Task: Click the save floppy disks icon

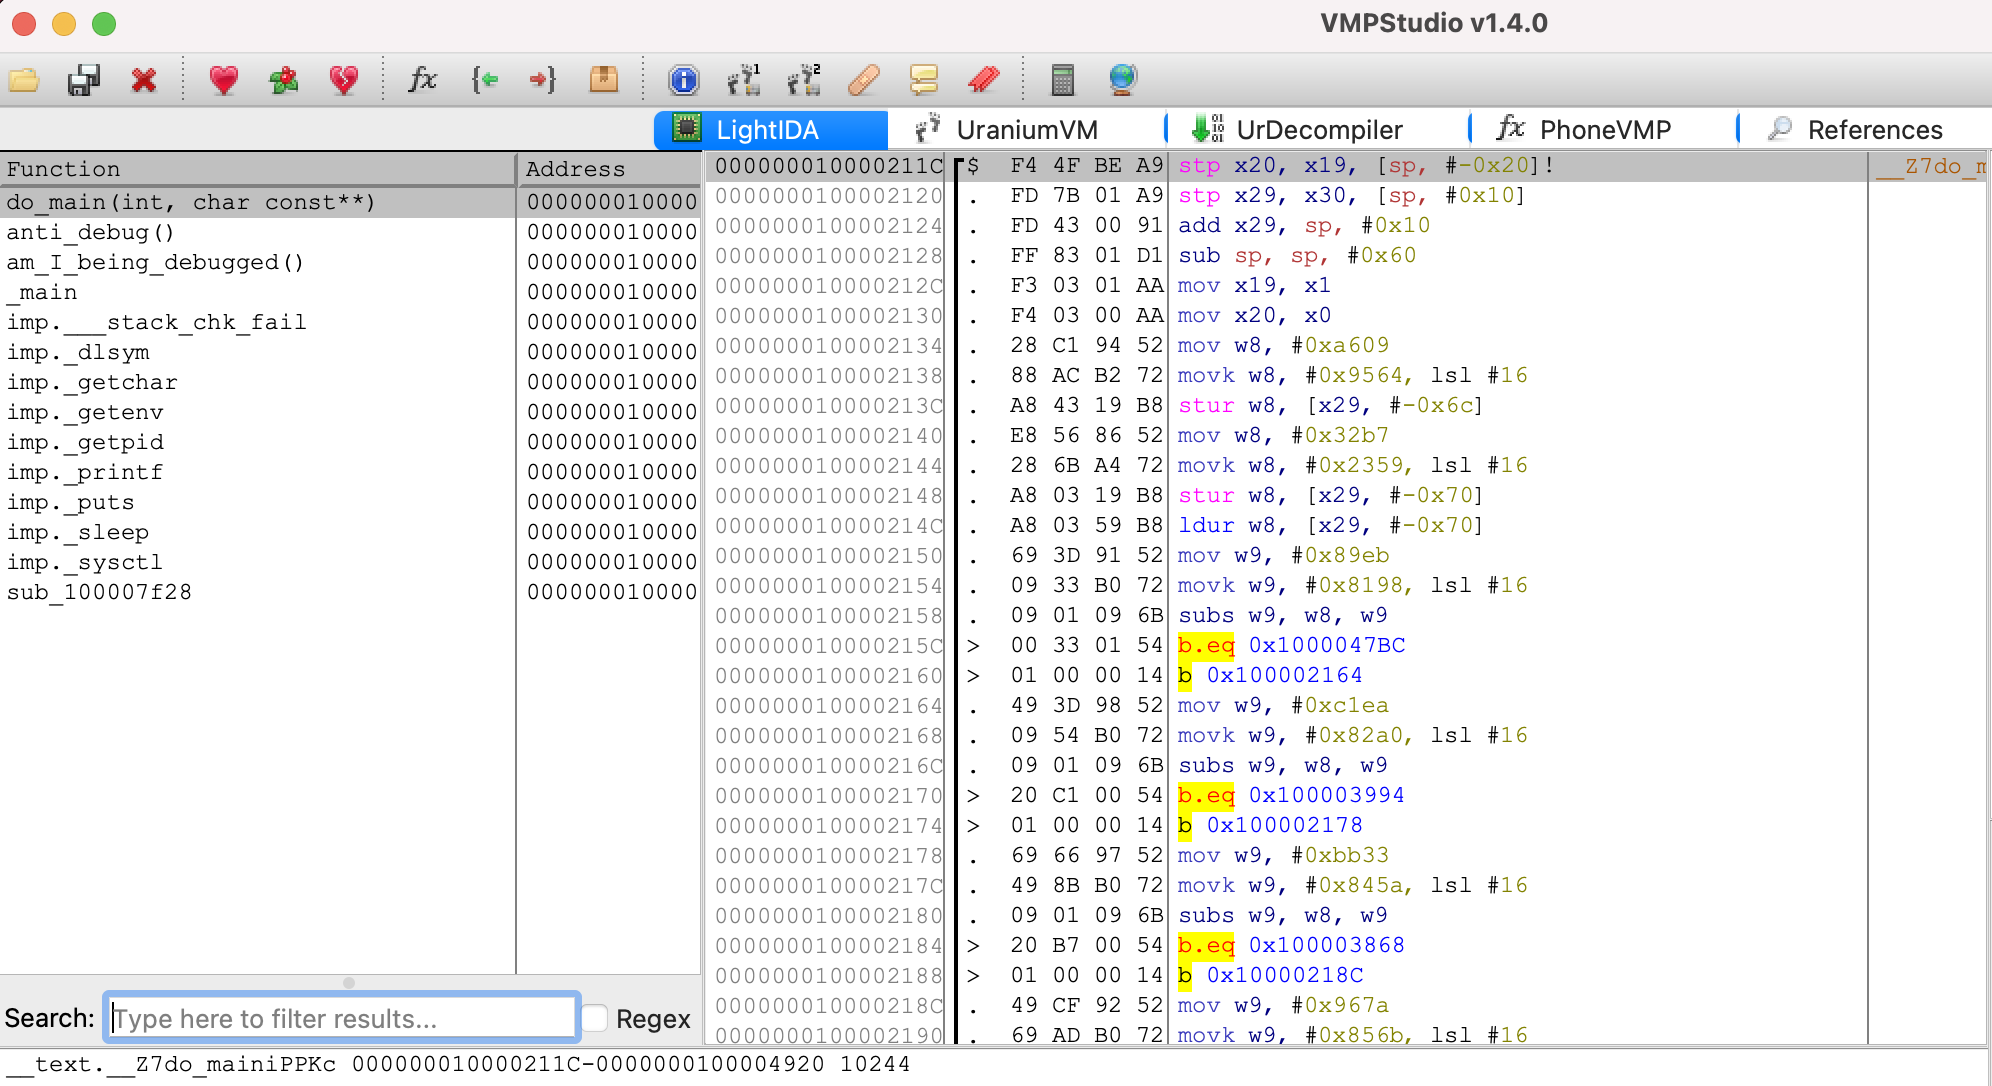Action: (x=84, y=80)
